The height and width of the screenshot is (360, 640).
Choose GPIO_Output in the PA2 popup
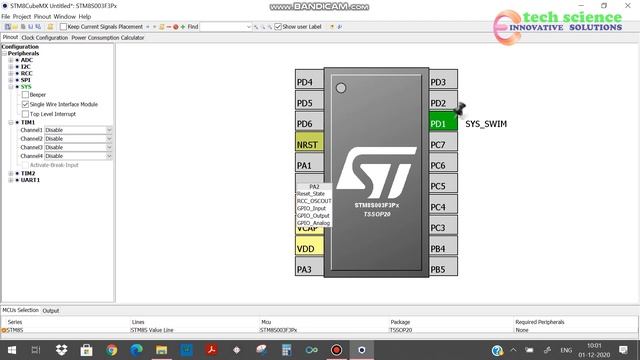(313, 216)
